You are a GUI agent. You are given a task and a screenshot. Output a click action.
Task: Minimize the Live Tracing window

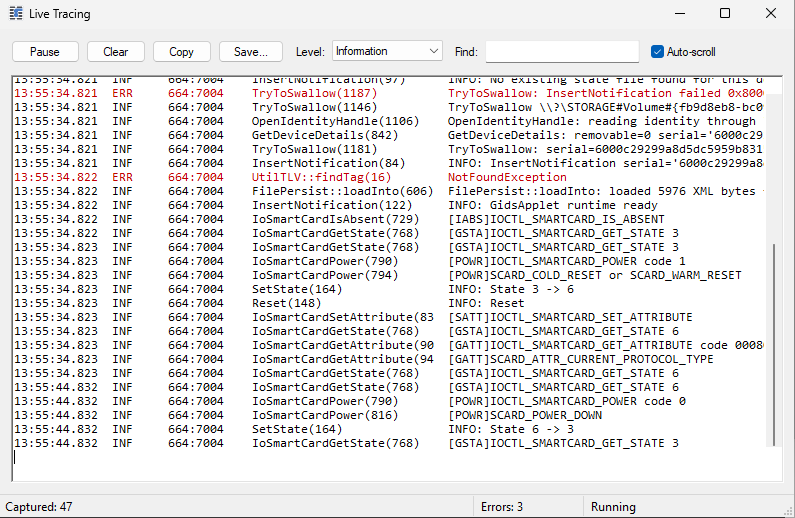click(x=680, y=13)
